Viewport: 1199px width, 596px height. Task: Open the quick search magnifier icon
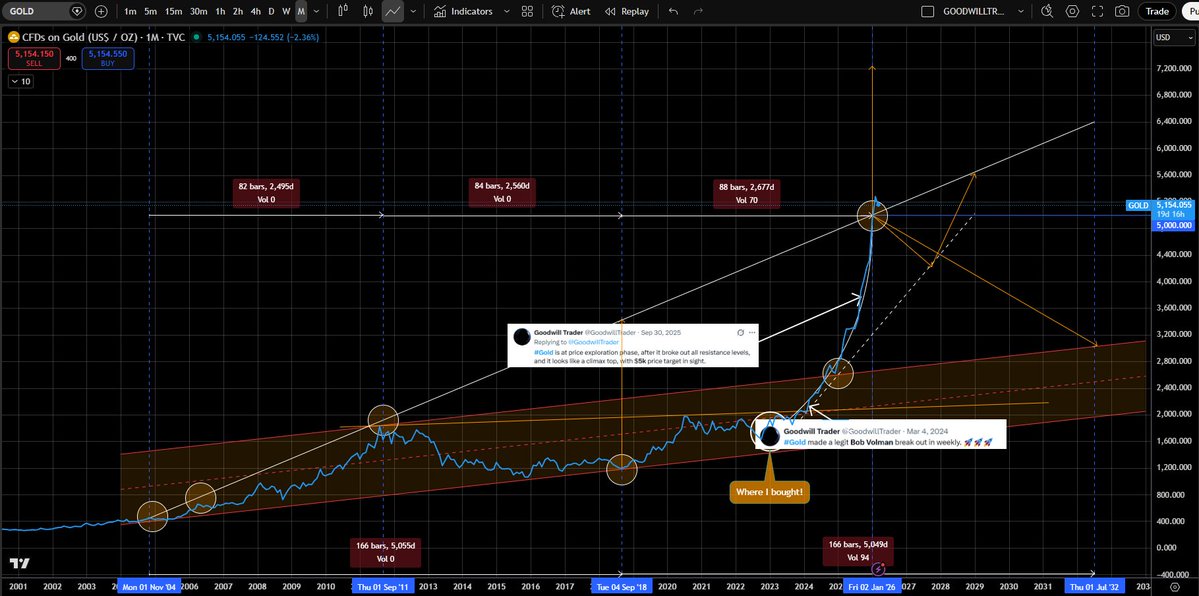tap(1048, 11)
